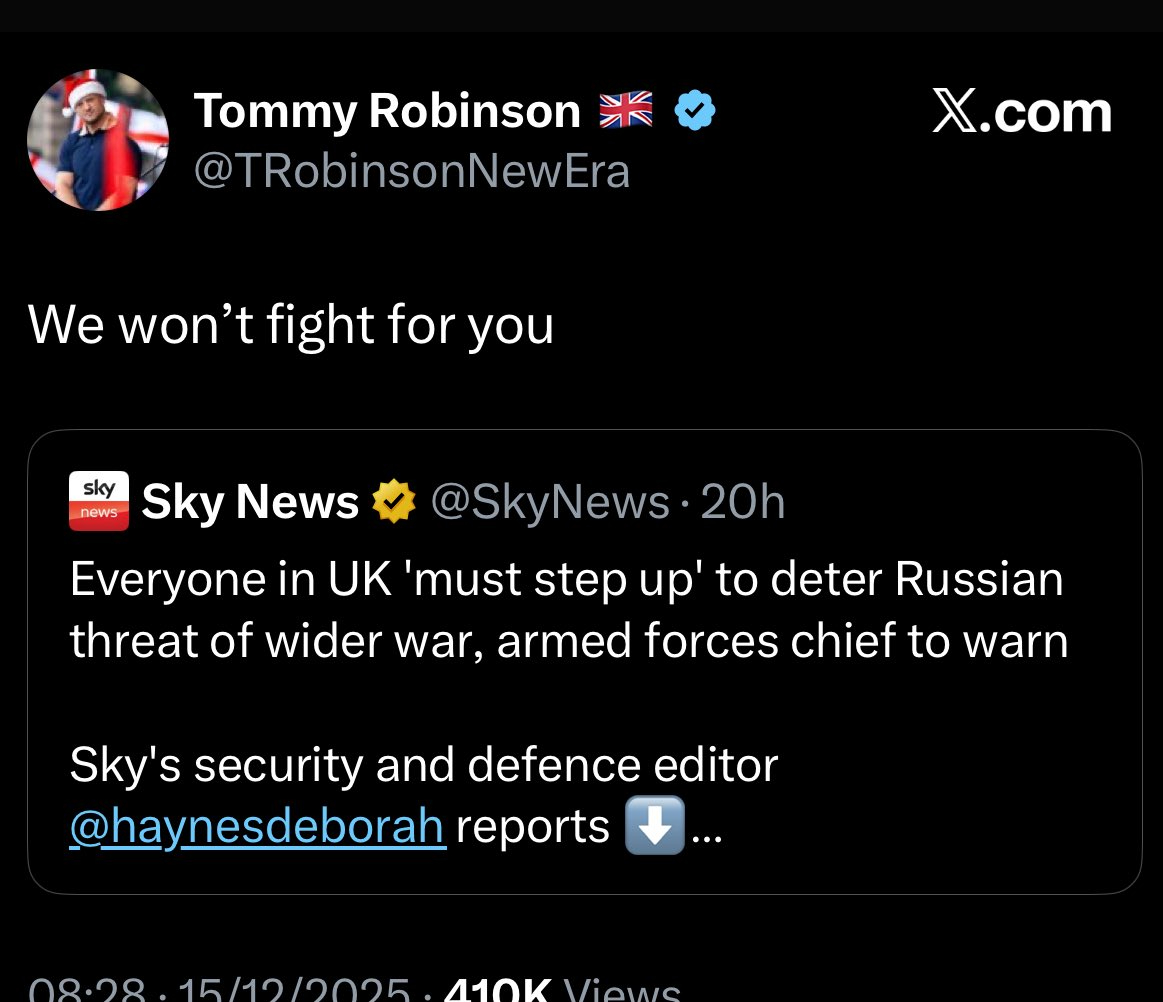Click the Sky News logo avatar
This screenshot has width=1163, height=1002.
tap(98, 500)
